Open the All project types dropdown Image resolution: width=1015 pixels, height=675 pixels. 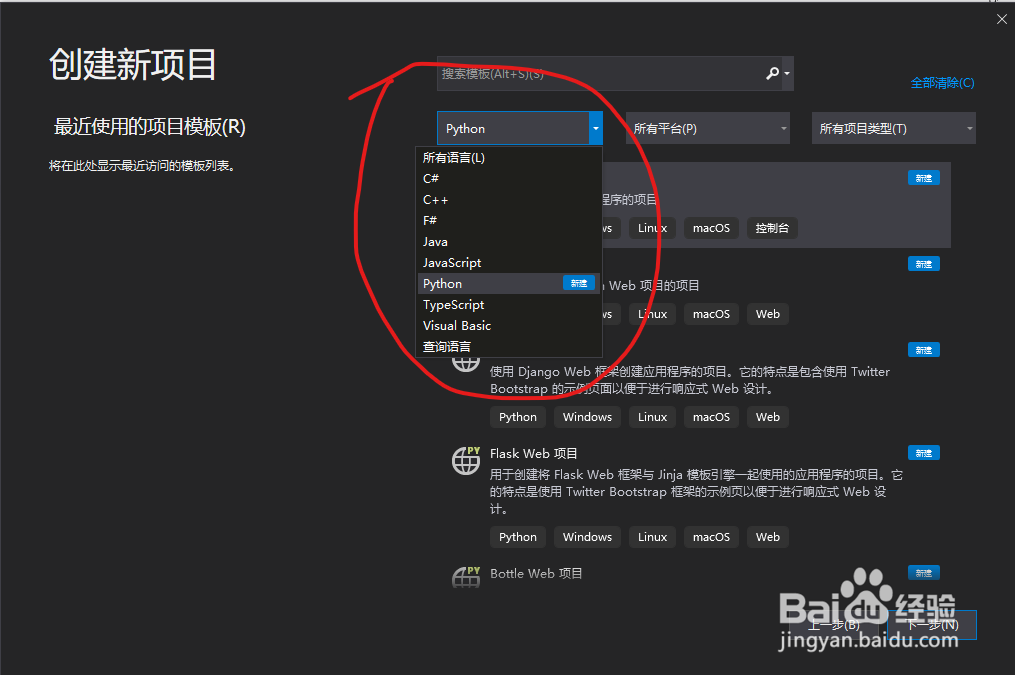tap(893, 128)
